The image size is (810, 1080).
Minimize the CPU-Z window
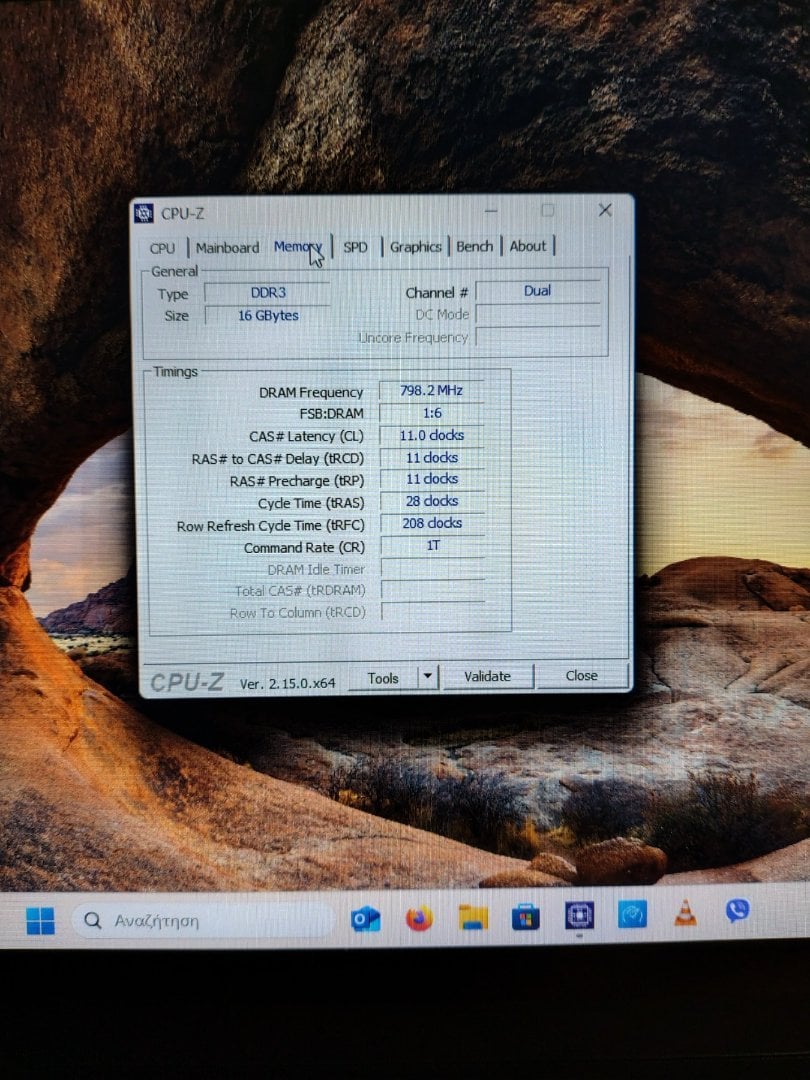(x=491, y=211)
